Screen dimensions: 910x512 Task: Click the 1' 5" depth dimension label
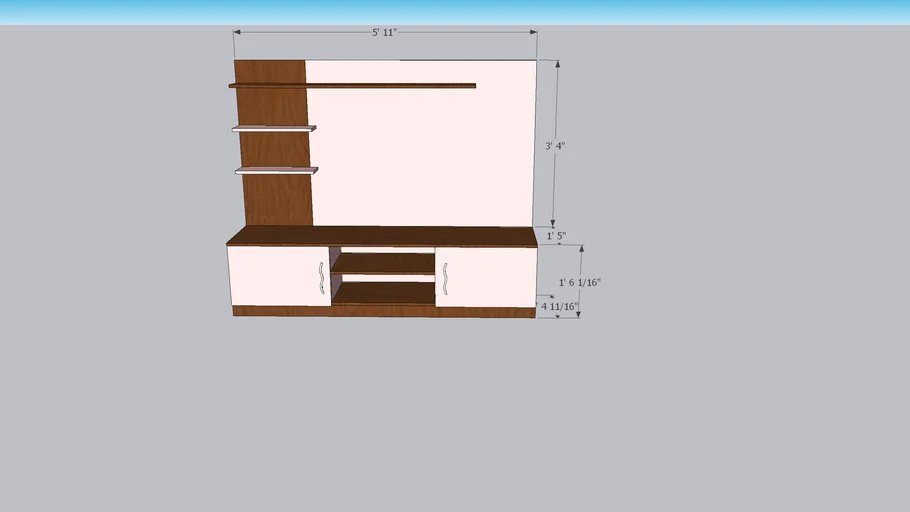tap(556, 237)
